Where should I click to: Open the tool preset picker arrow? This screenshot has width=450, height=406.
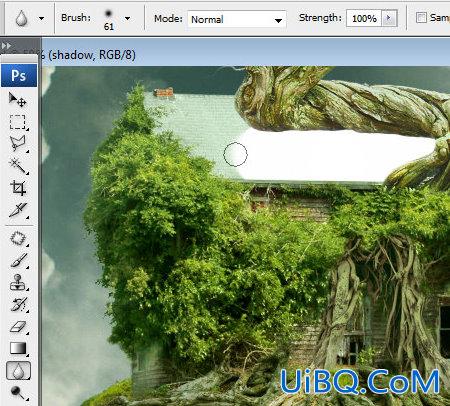click(x=41, y=18)
